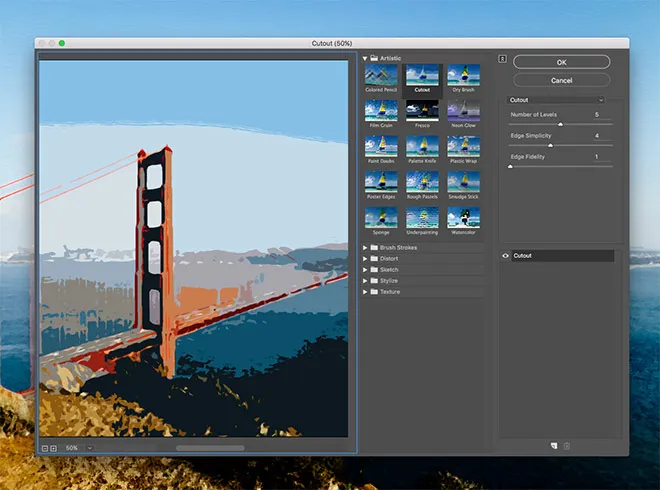Zoom out with the minus button
The width and height of the screenshot is (660, 490).
pos(45,448)
